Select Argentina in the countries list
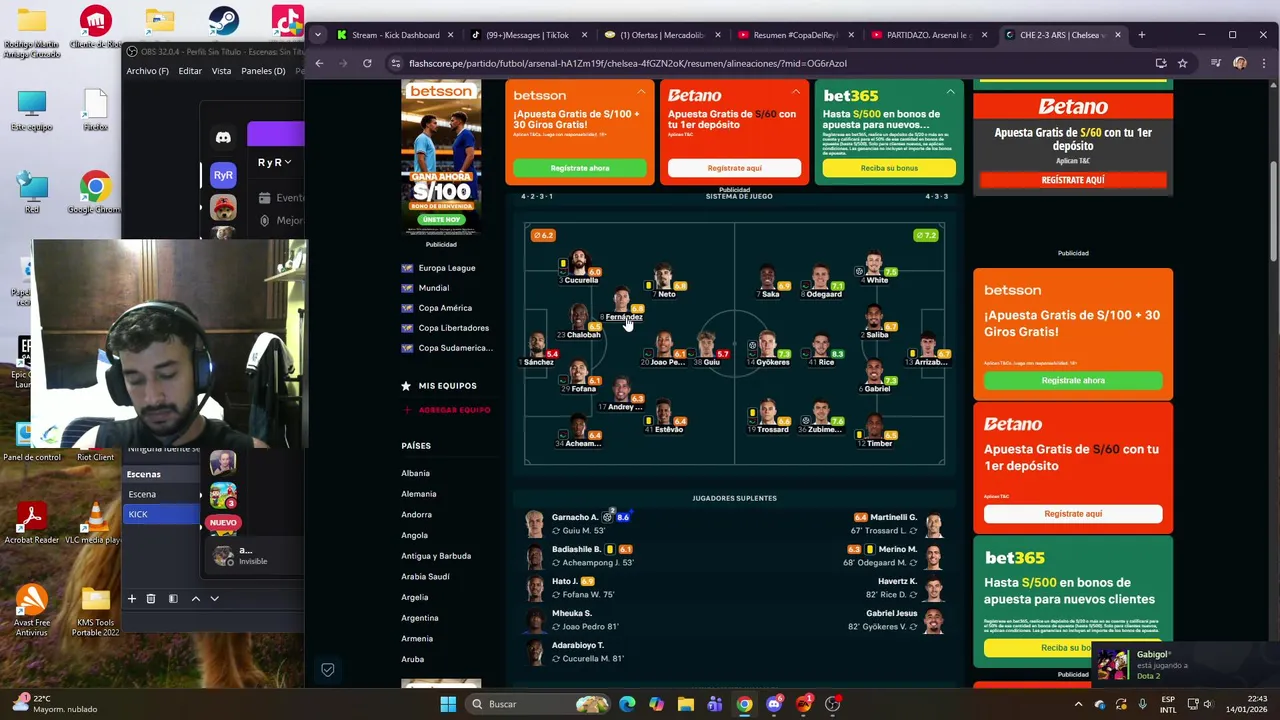 pos(420,618)
